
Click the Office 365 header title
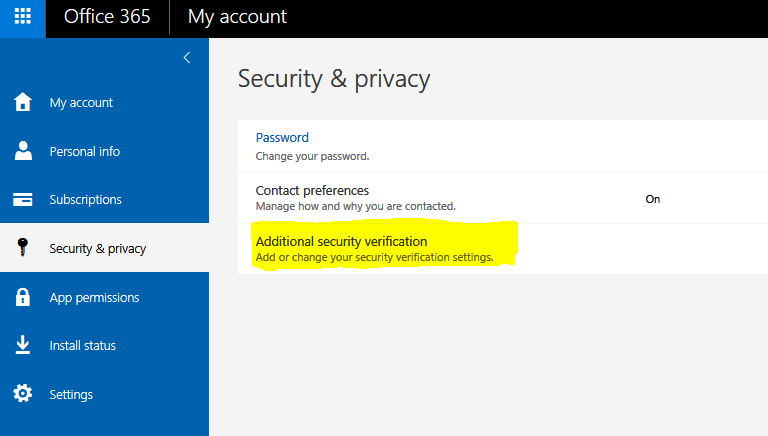point(106,17)
